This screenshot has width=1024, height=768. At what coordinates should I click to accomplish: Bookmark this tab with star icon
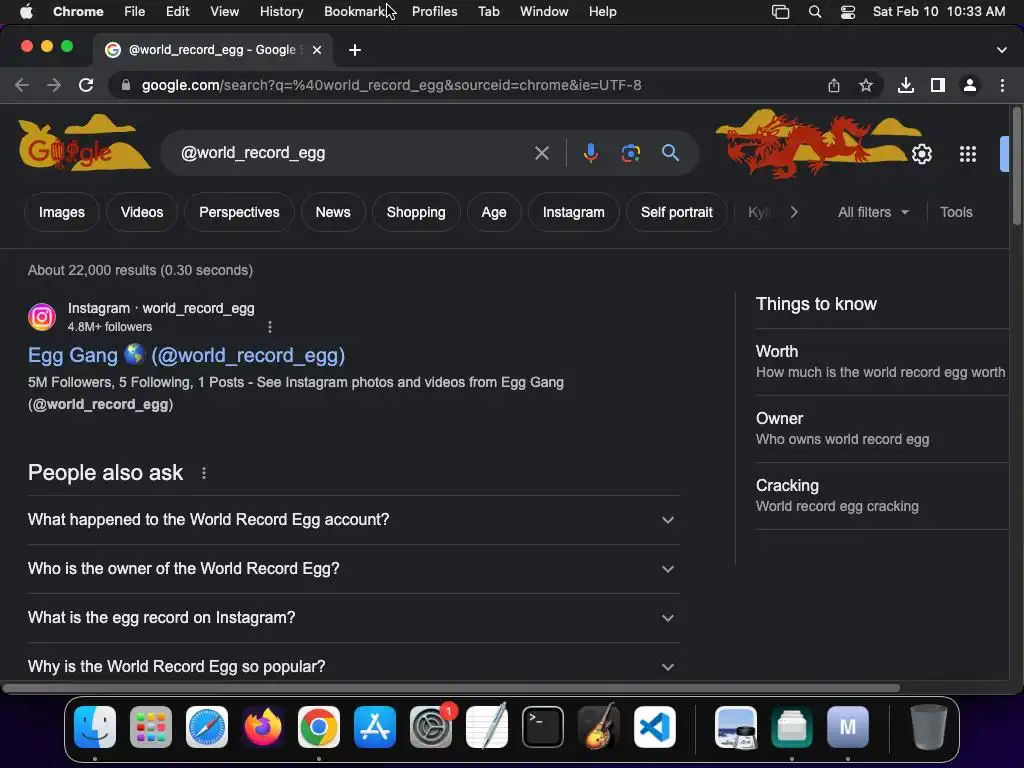pyautogui.click(x=866, y=85)
